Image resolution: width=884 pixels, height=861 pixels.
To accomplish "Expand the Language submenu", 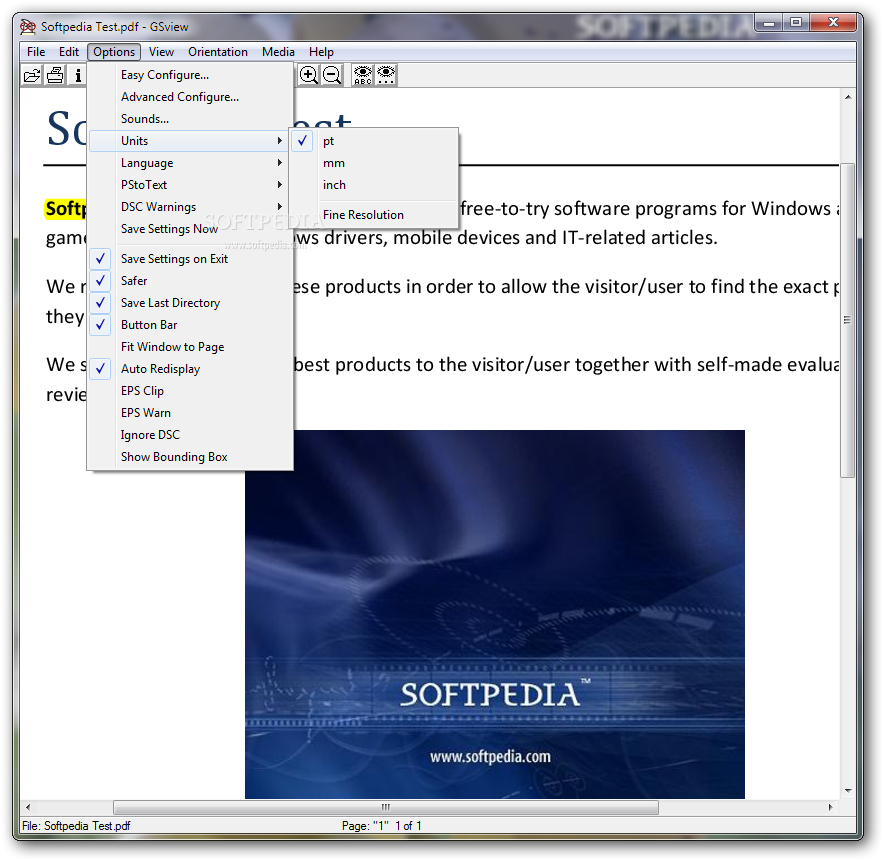I will 191,163.
